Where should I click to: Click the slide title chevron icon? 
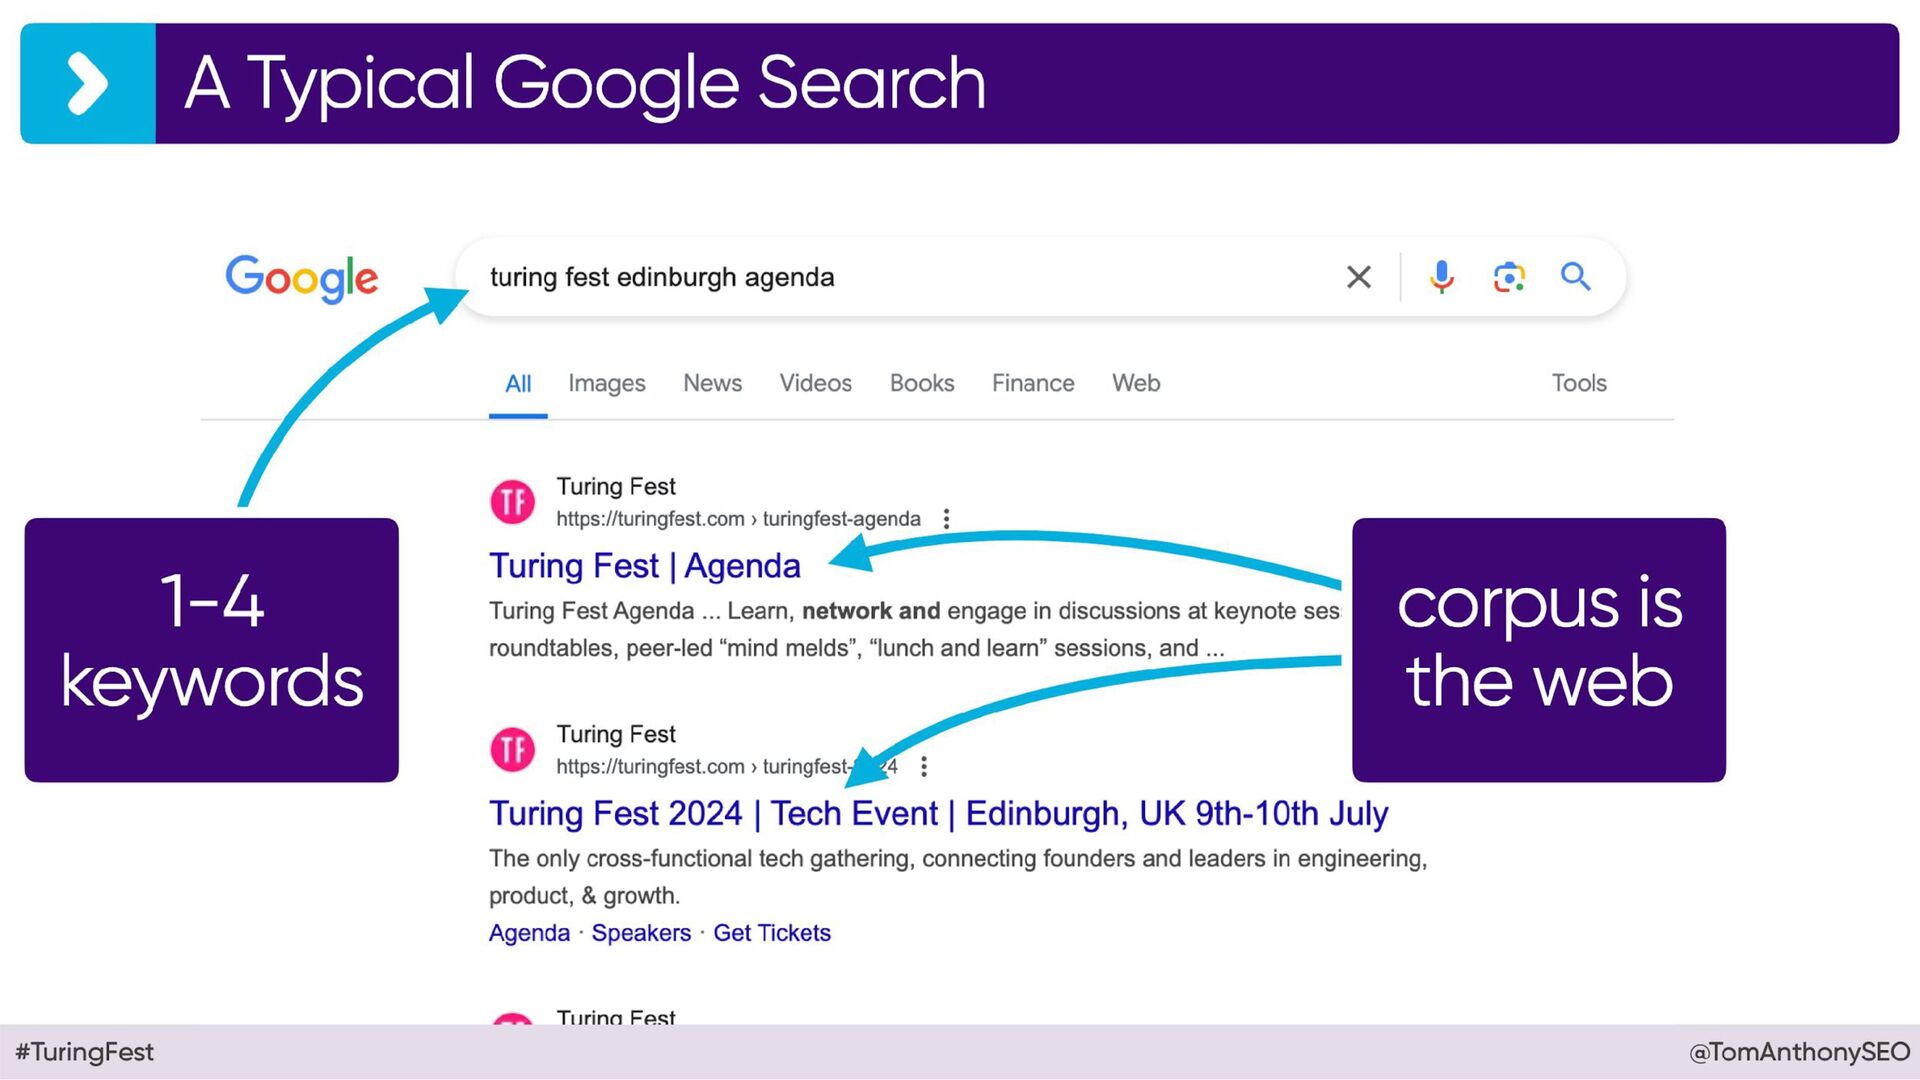88,84
